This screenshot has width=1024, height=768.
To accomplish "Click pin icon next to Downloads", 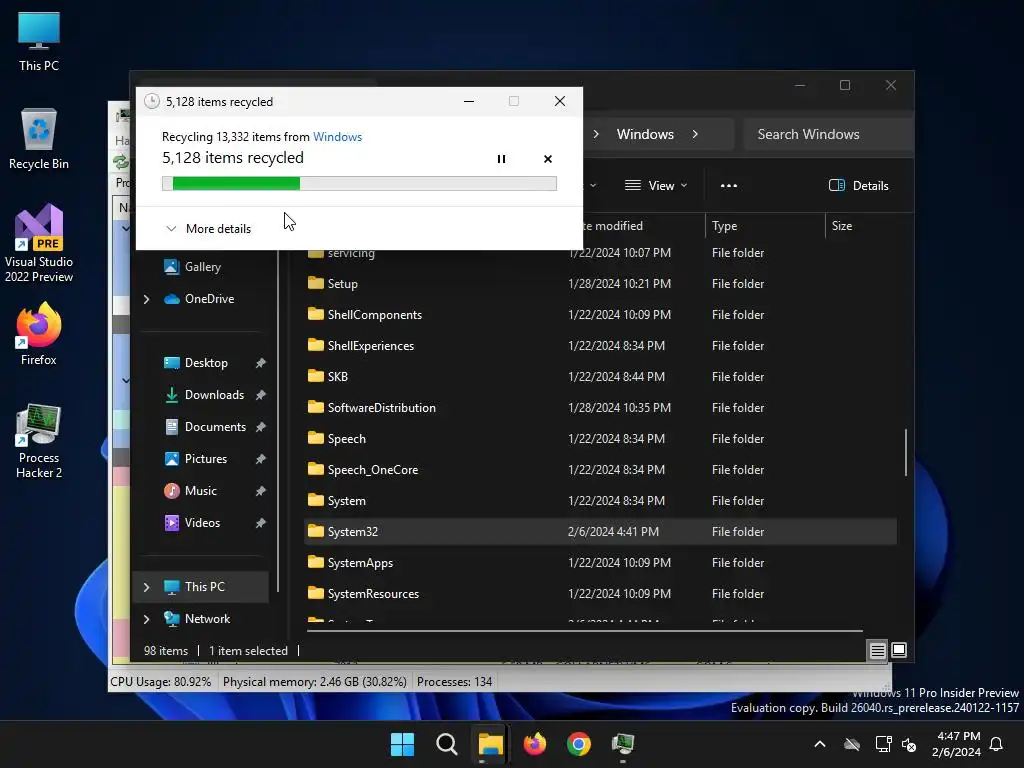I will tap(261, 395).
